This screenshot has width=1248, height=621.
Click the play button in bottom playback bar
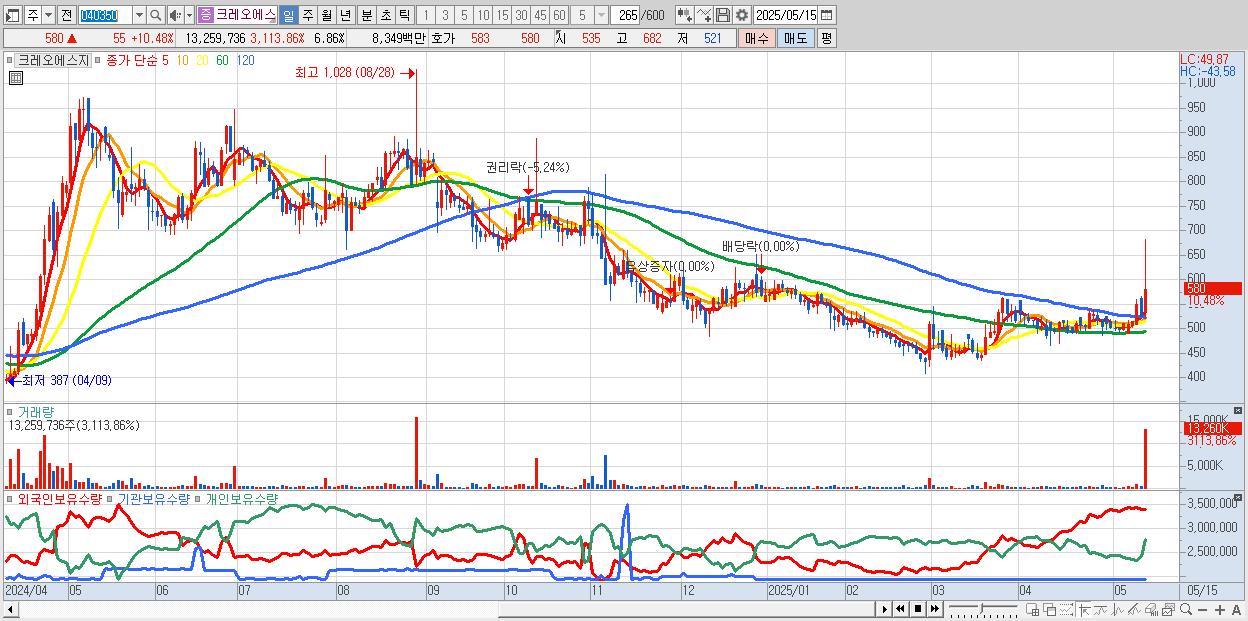[885, 609]
